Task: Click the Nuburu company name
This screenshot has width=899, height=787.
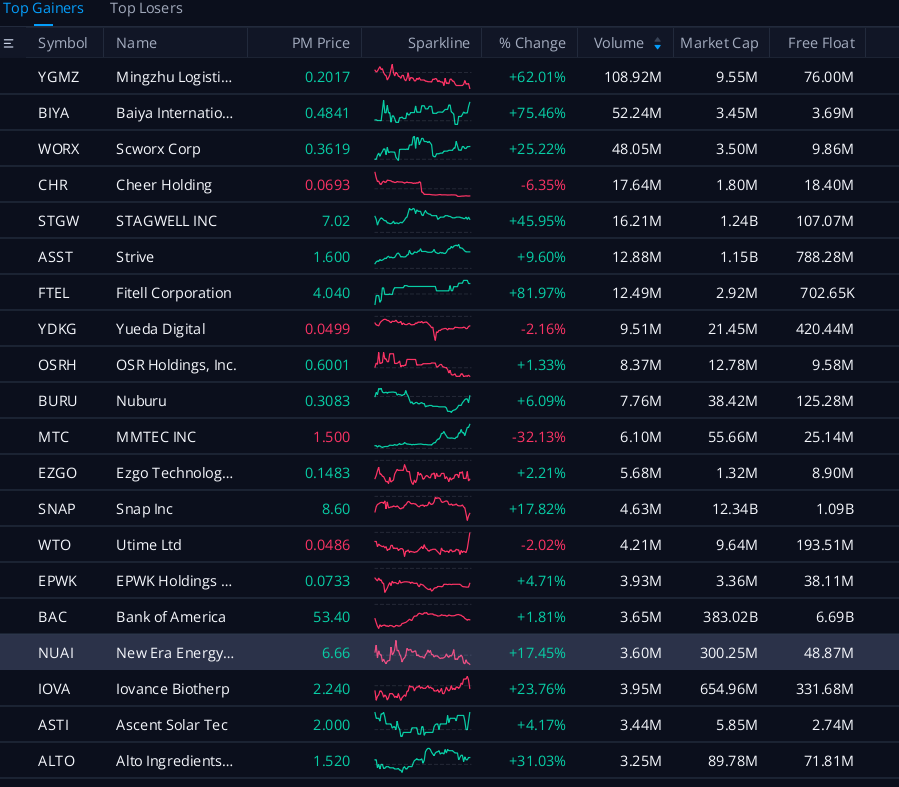Action: [141, 401]
